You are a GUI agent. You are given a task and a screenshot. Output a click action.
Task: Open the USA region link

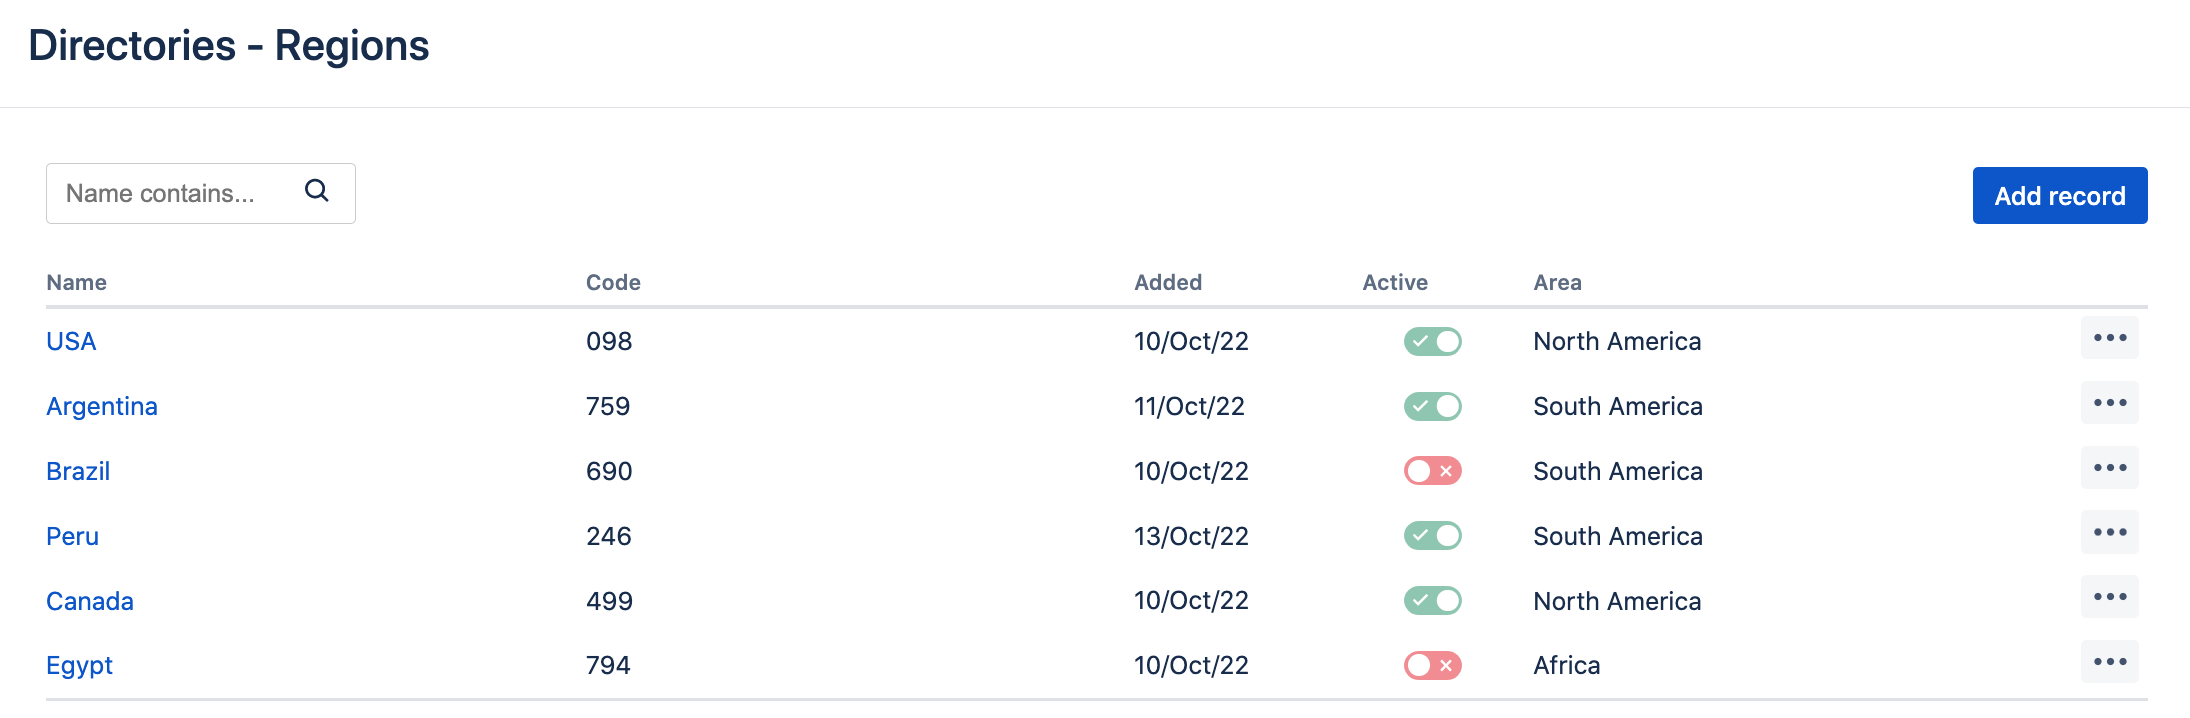pyautogui.click(x=71, y=342)
